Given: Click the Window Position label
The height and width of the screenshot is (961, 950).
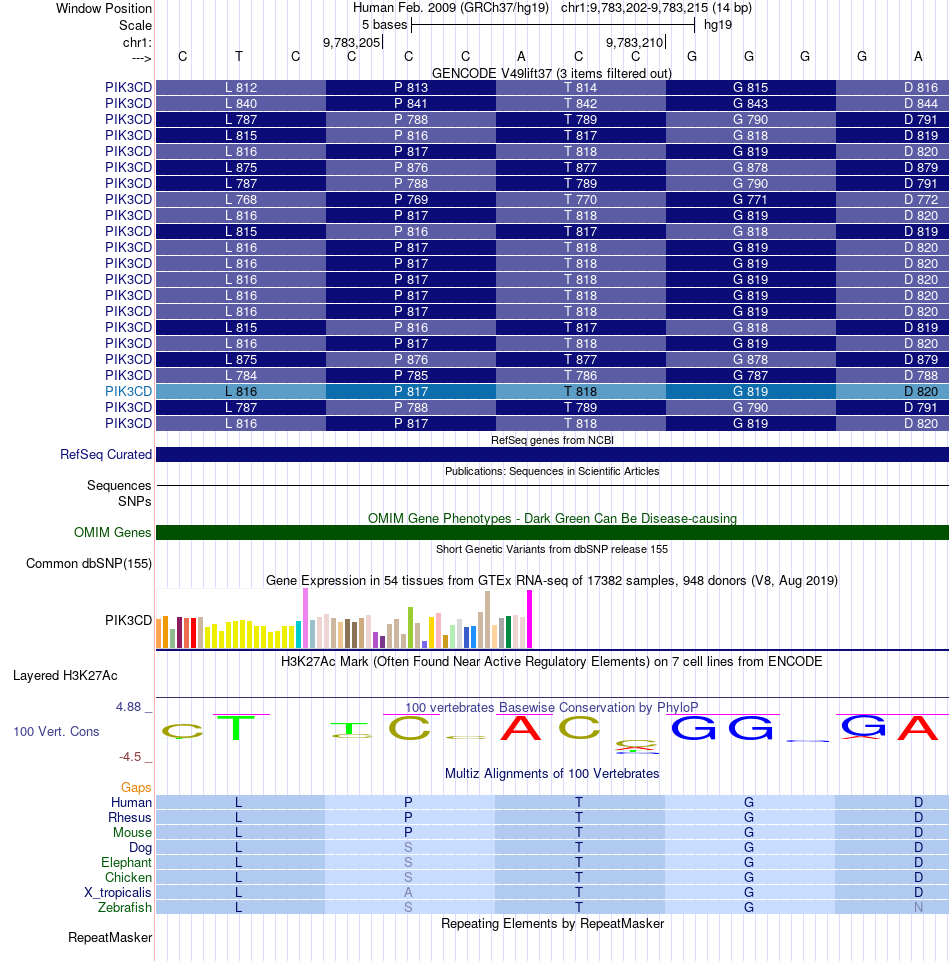Looking at the screenshot, I should [104, 9].
